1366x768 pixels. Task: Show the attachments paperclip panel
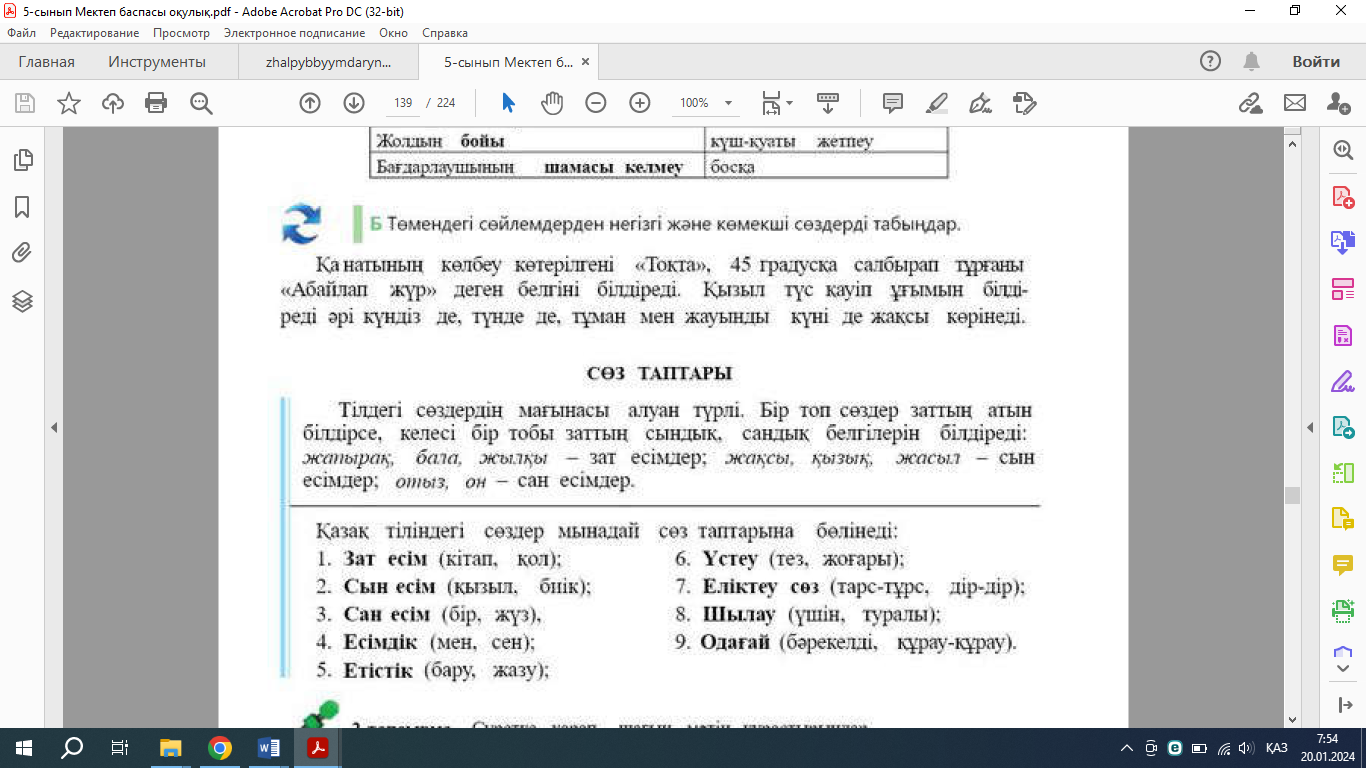click(x=22, y=253)
